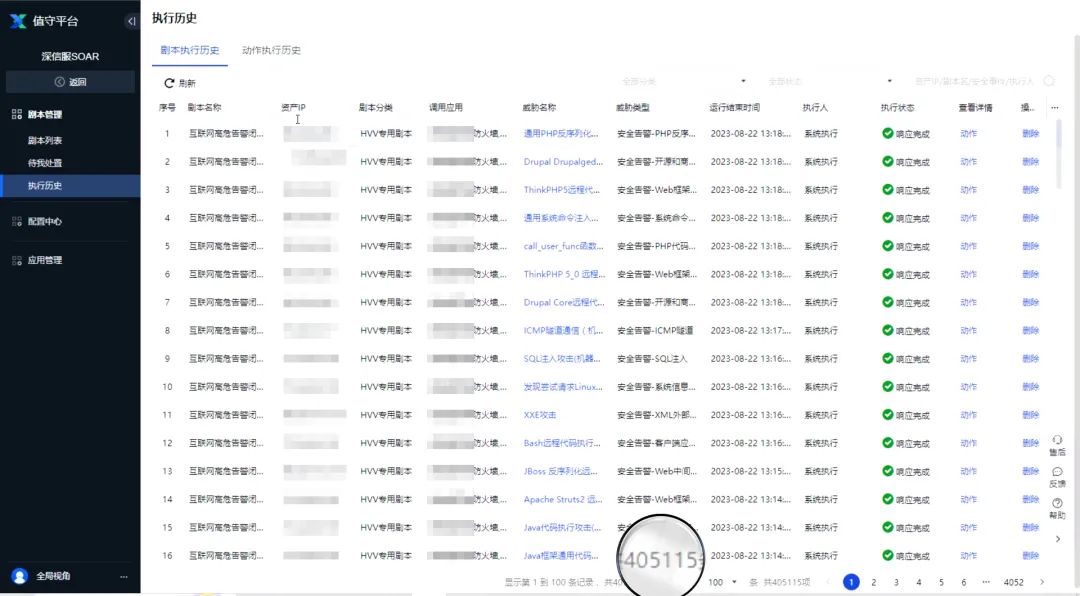Open the XXE攻击 threat link
Viewport: 1080px width, 596px height.
(x=539, y=415)
